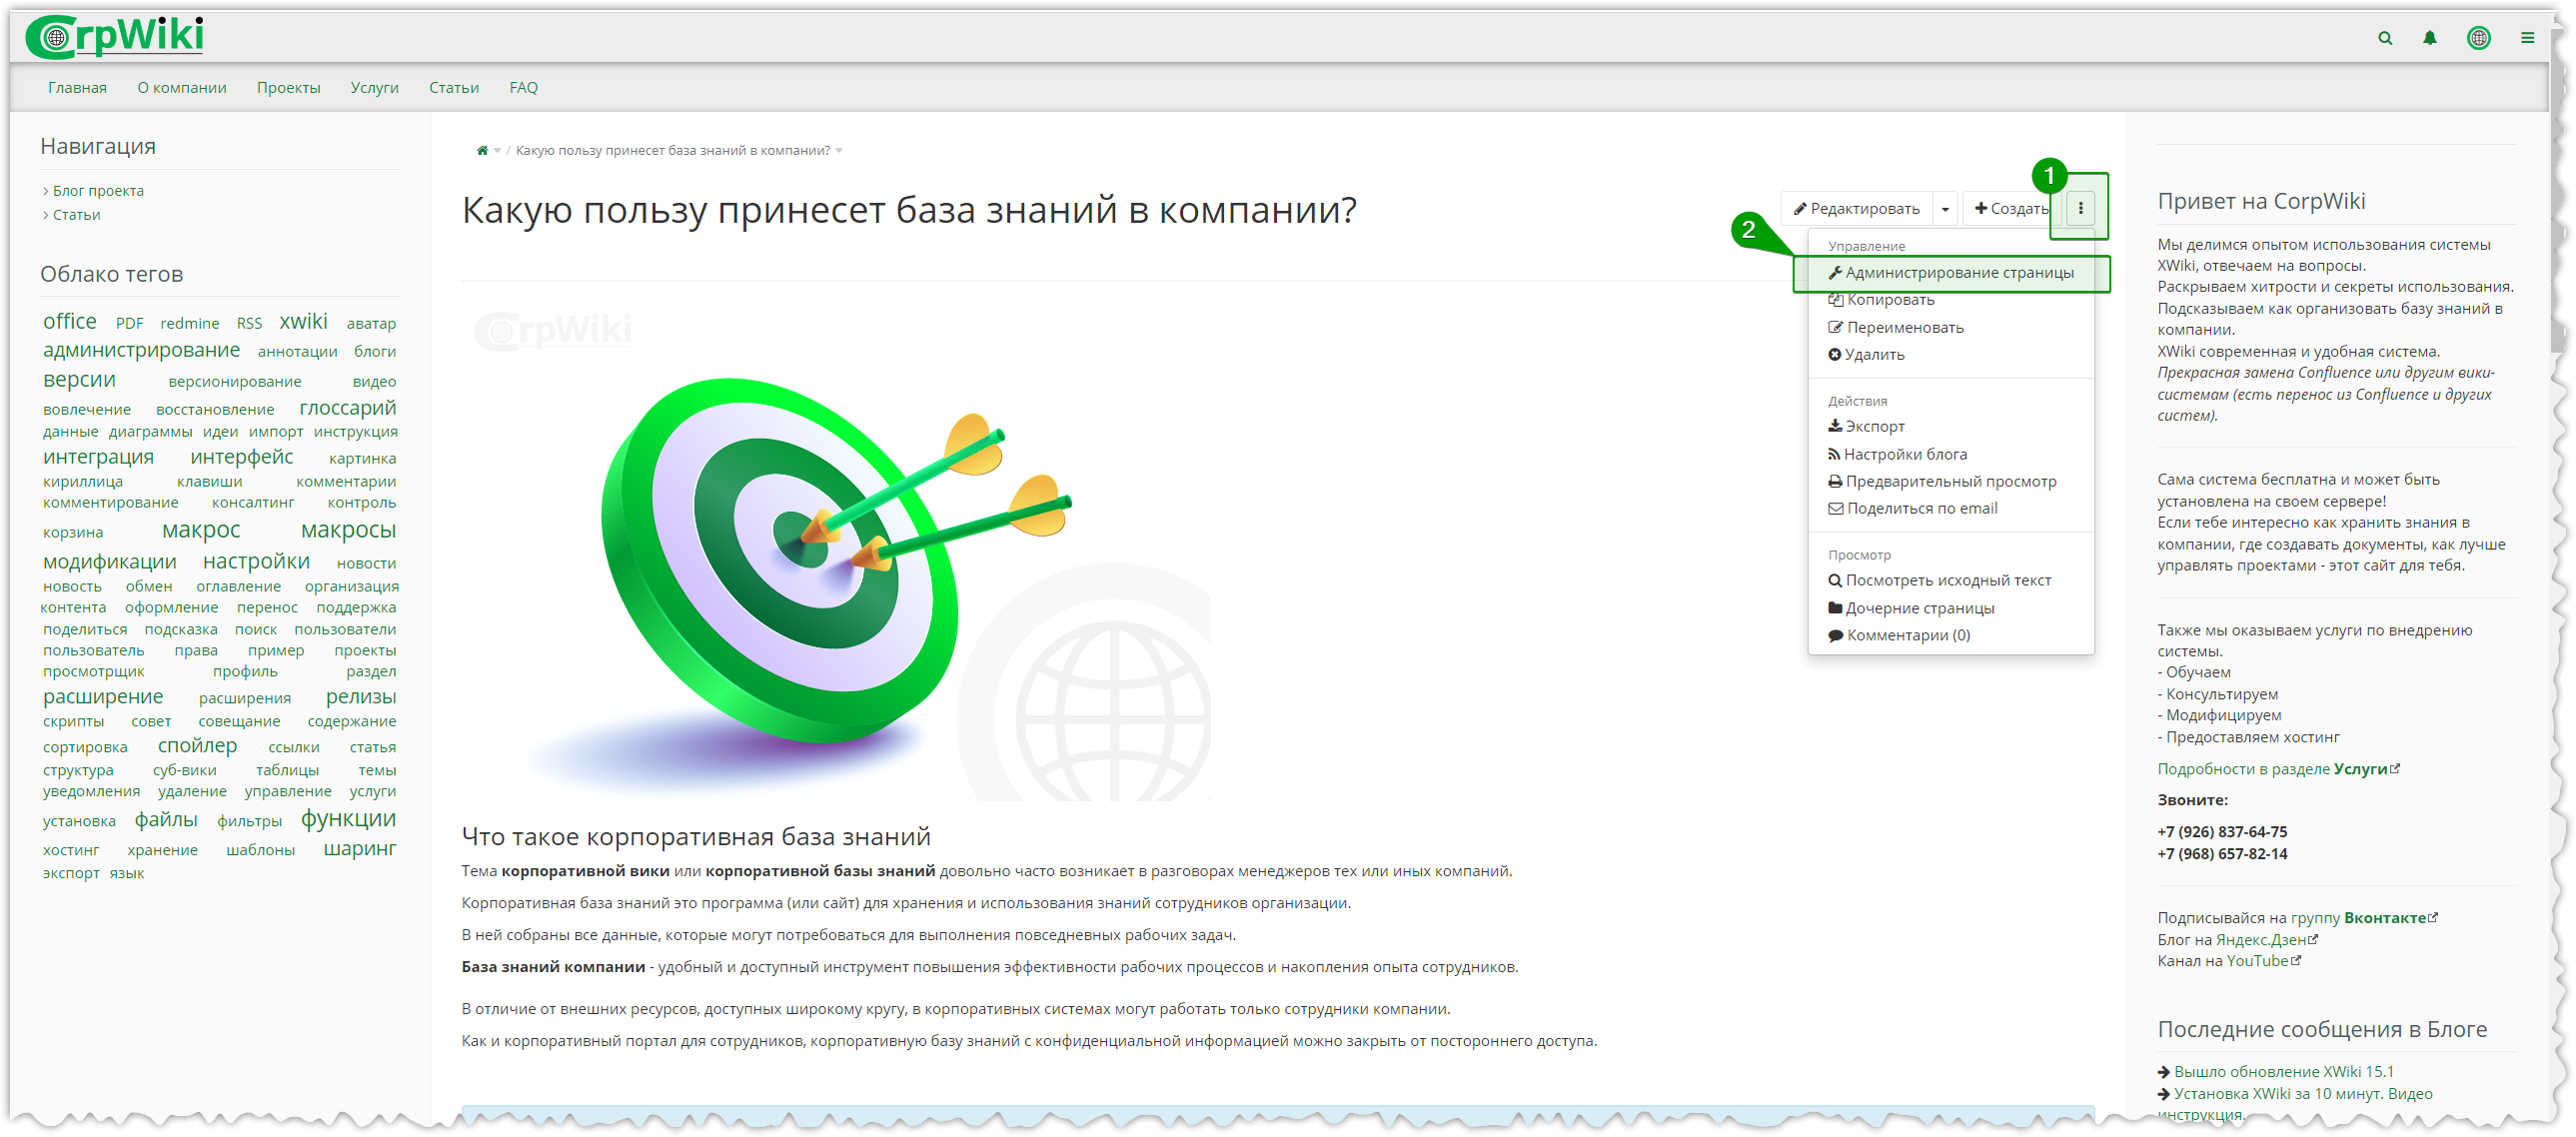Click the home breadcrumb icon
This screenshot has height=1137, width=2576.
(477, 153)
